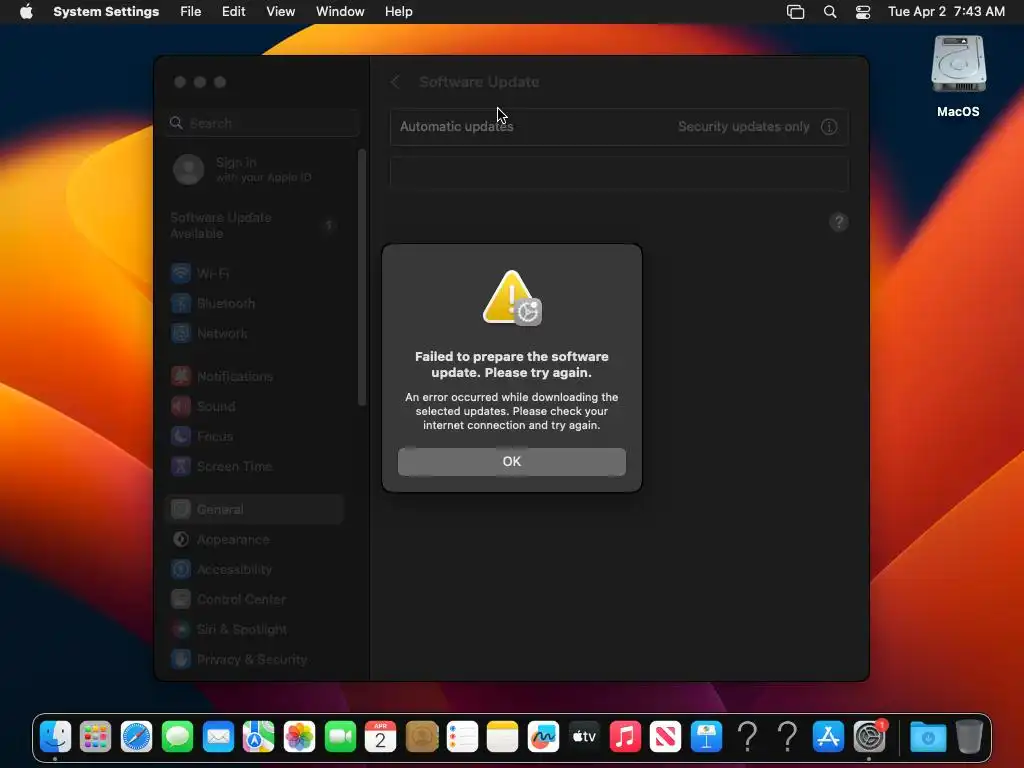The width and height of the screenshot is (1024, 768).
Task: Open Calendar in the Dock
Action: tap(381, 737)
